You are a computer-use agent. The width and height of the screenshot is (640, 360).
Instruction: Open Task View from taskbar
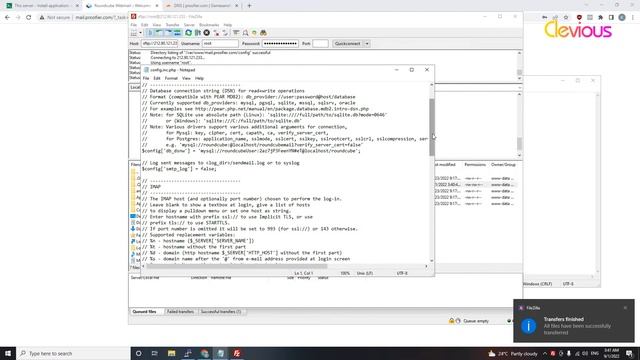155,353
